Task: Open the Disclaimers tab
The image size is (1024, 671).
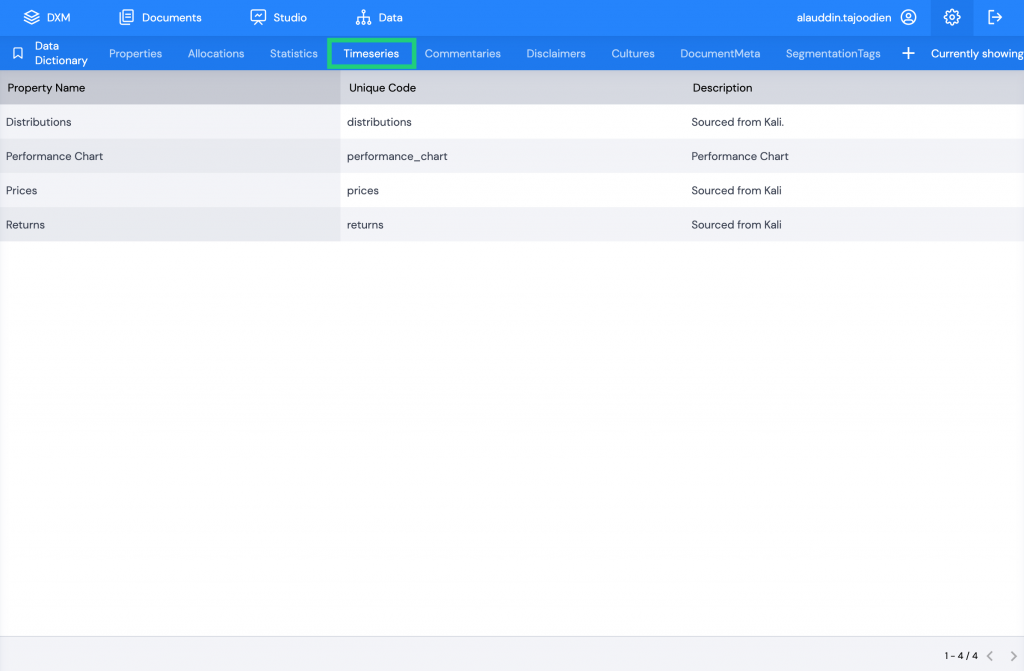Action: [x=556, y=53]
